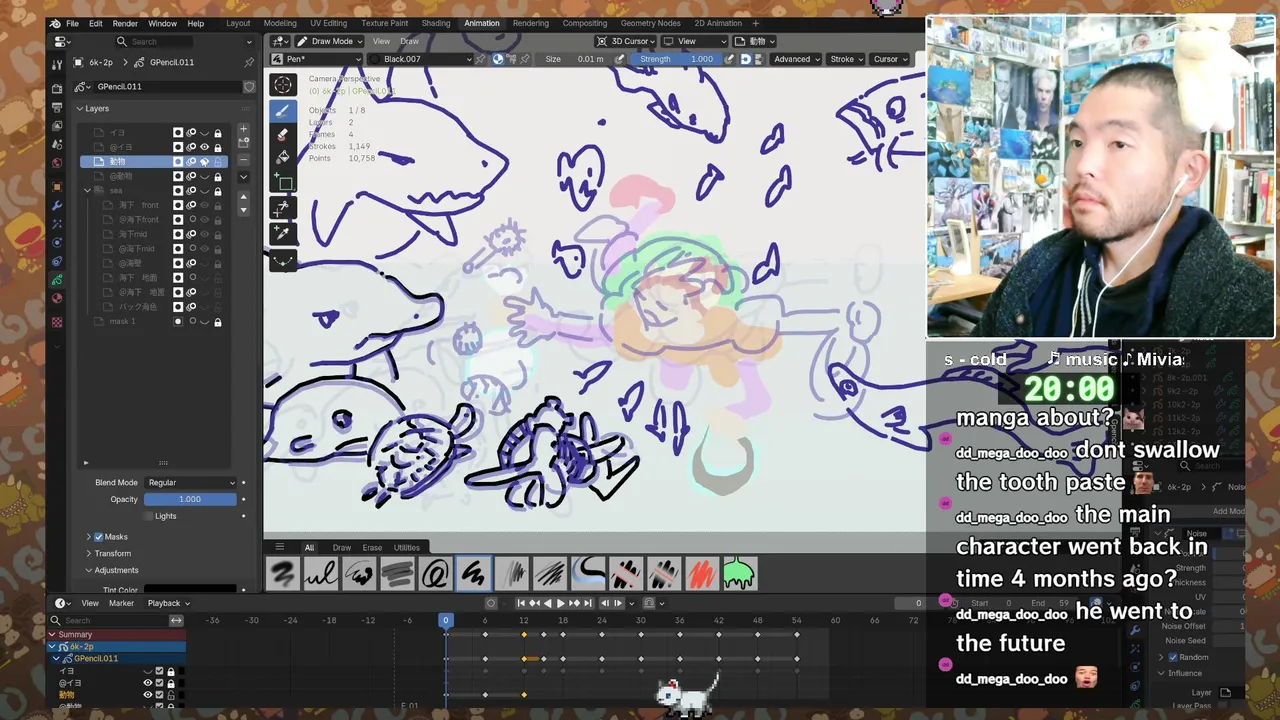Select the 3D Cursor tool in viewport toolbar

[283, 86]
